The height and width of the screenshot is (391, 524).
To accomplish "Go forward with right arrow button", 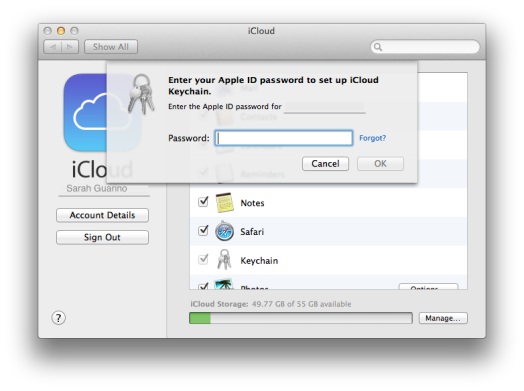I will [x=70, y=47].
